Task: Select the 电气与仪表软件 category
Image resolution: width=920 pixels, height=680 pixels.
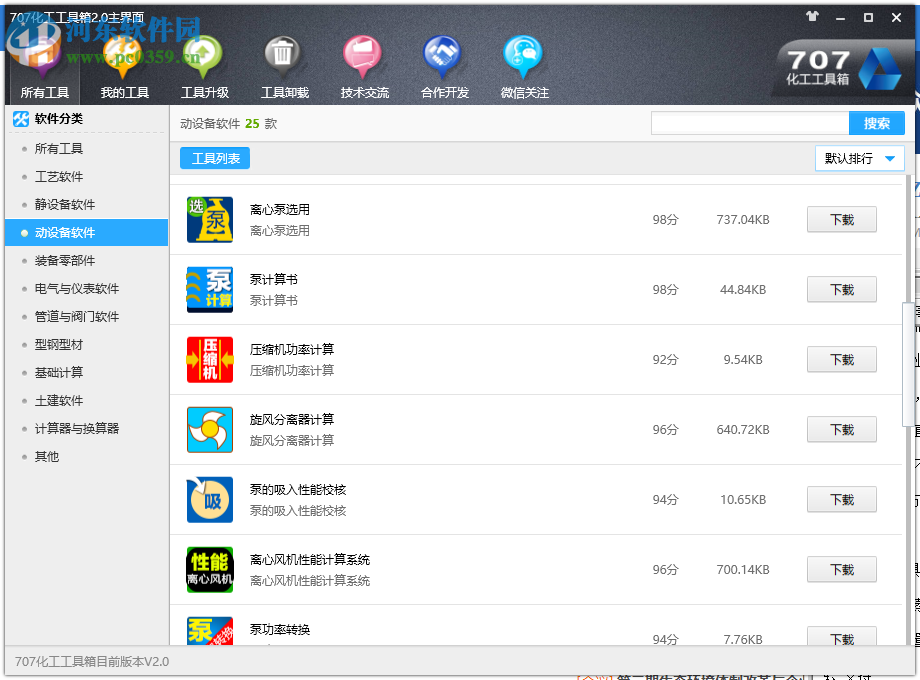Action: pyautogui.click(x=86, y=289)
